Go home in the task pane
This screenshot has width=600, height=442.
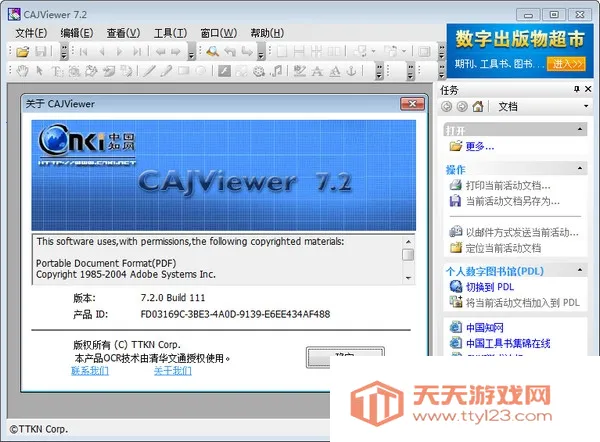[x=478, y=106]
